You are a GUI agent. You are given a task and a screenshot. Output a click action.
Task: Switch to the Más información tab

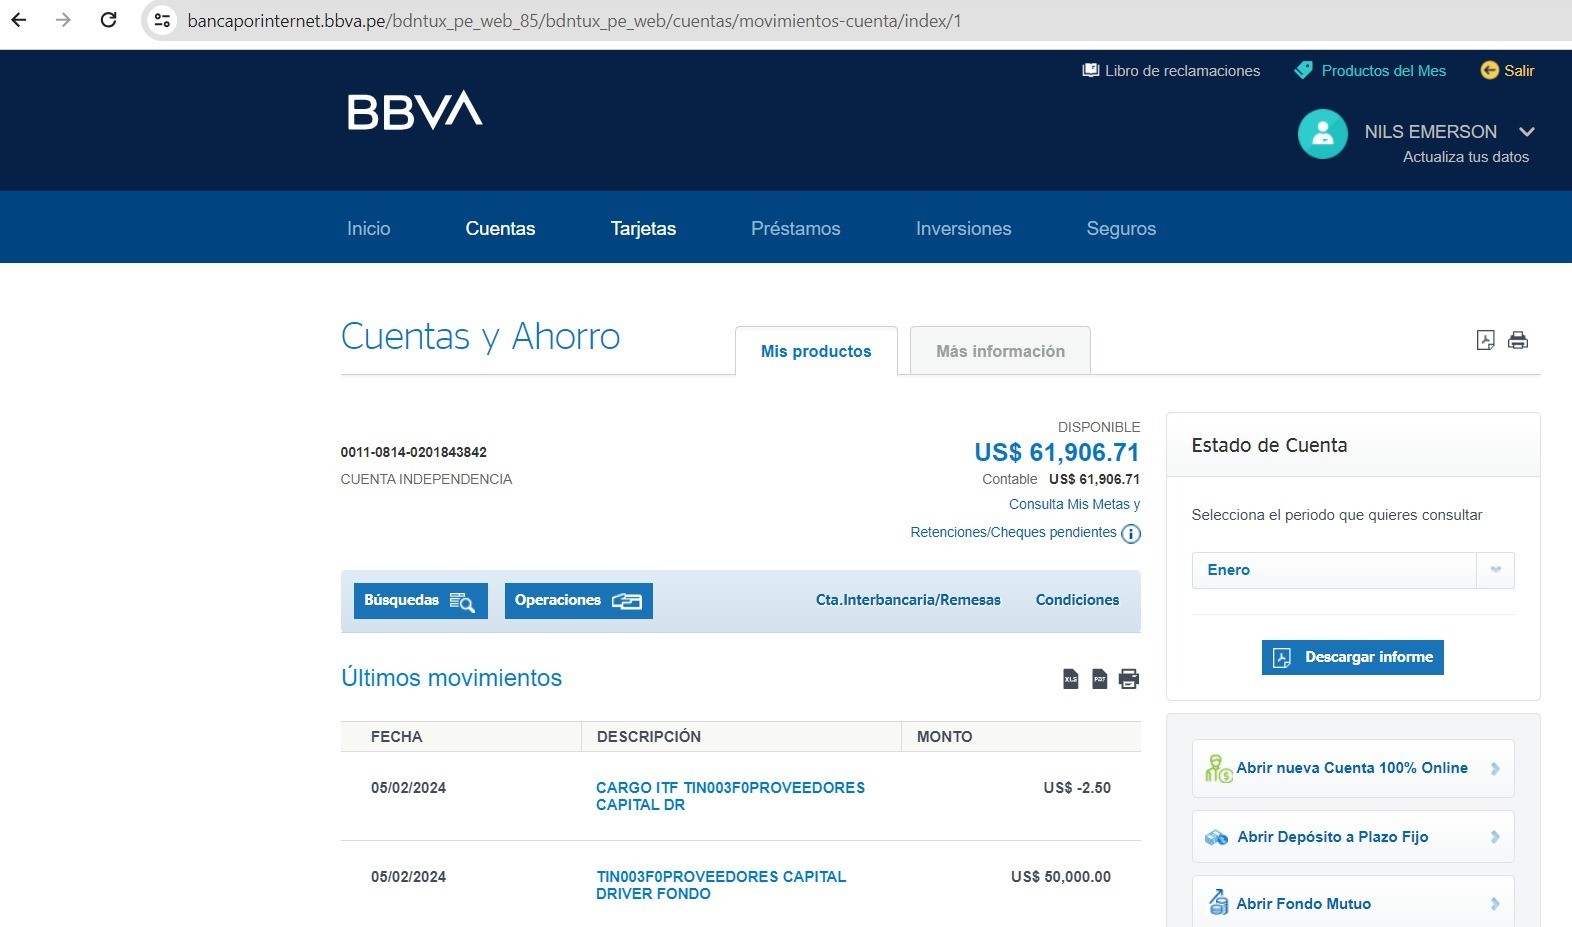point(1000,351)
